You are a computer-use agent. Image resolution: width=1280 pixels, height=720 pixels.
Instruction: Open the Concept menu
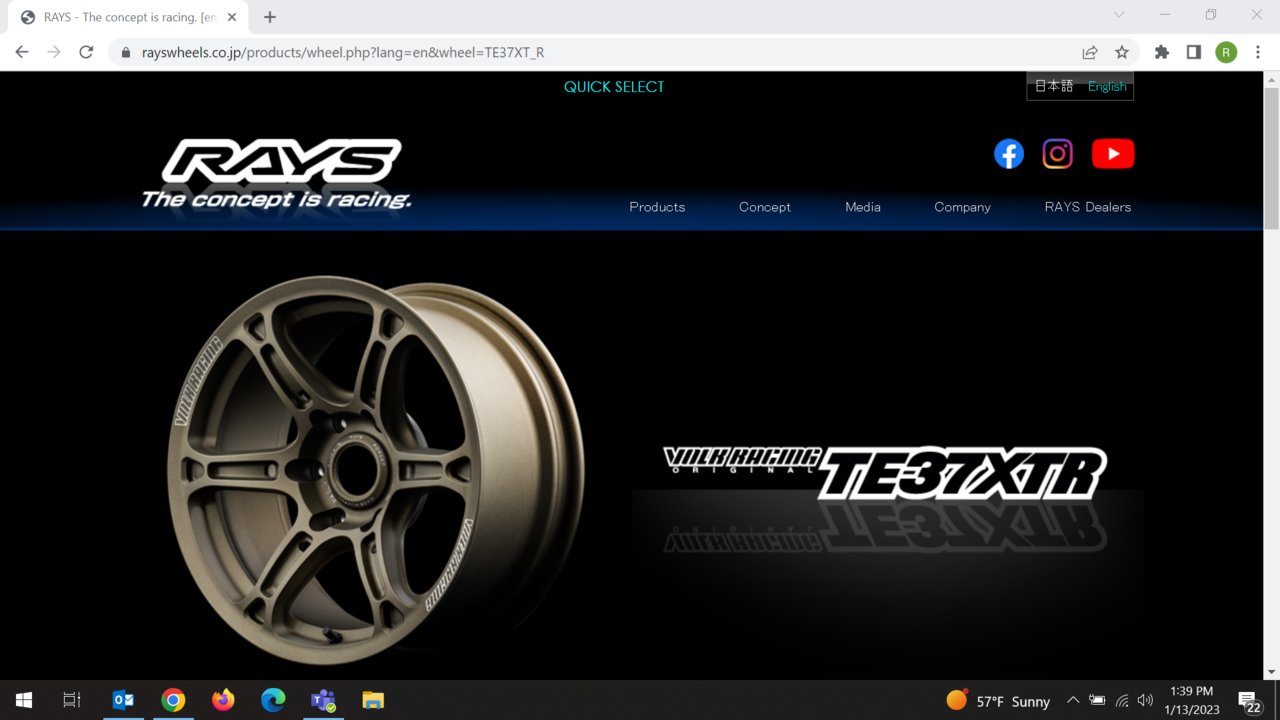pos(765,207)
